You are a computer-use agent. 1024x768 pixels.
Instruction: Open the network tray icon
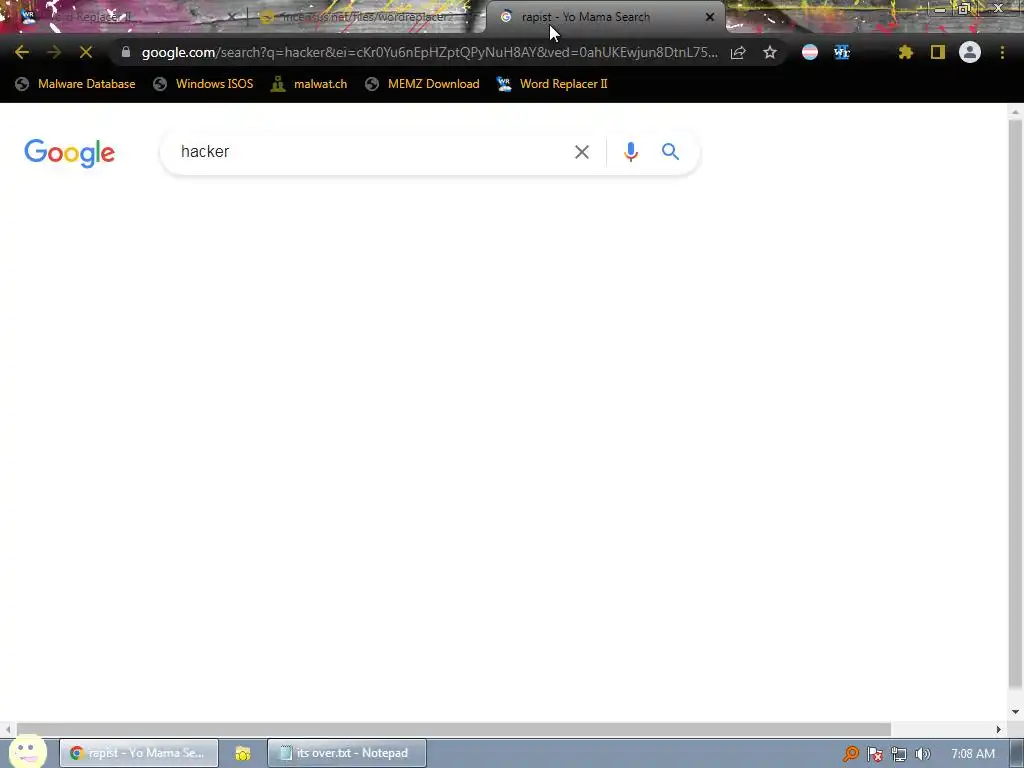[899, 754]
